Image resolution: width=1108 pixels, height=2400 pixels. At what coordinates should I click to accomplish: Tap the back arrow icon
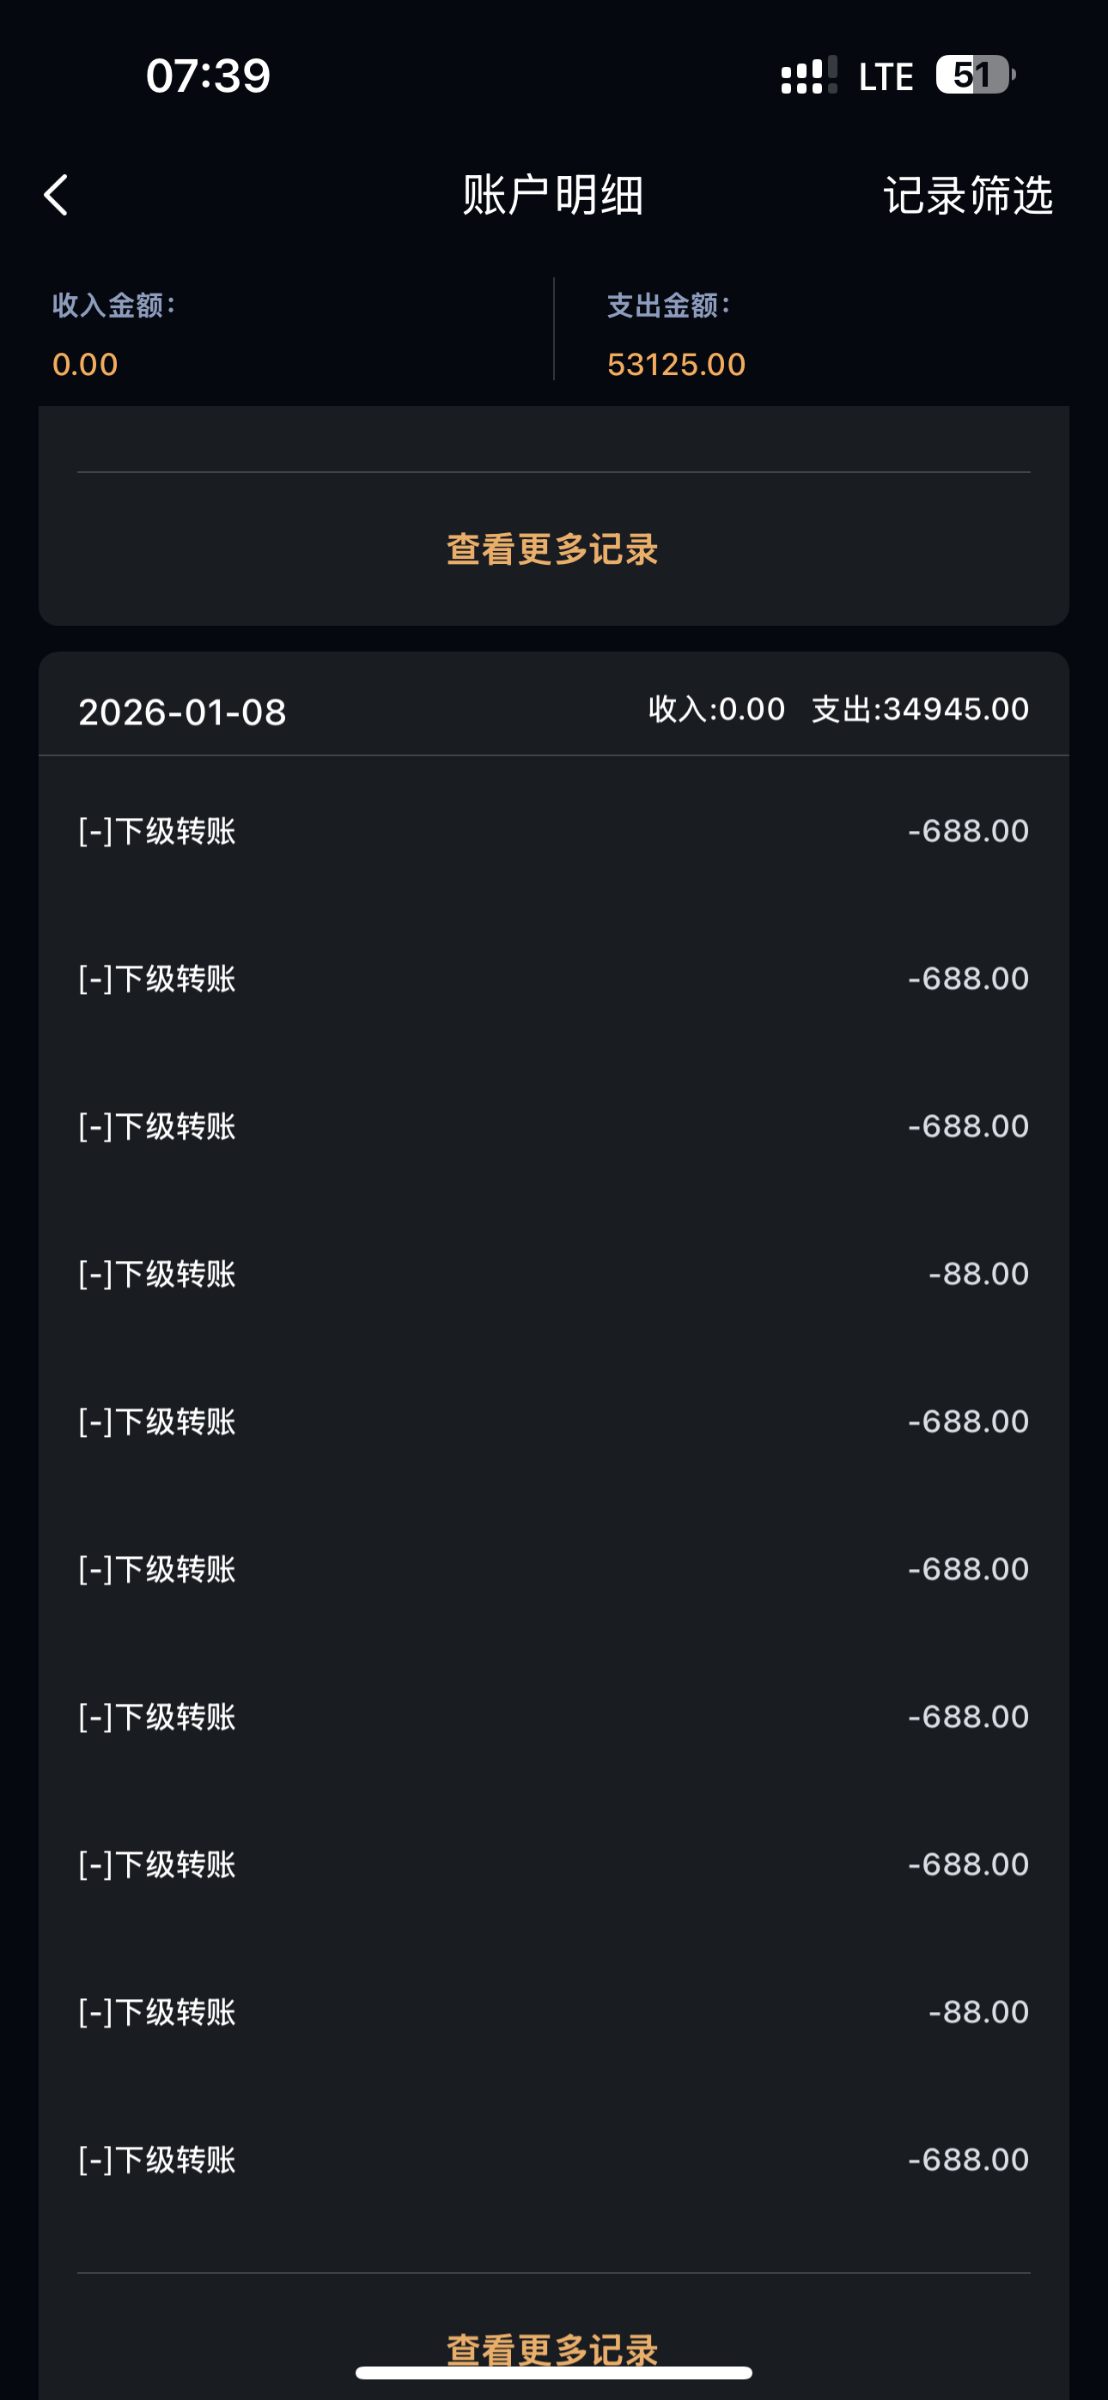click(x=57, y=195)
